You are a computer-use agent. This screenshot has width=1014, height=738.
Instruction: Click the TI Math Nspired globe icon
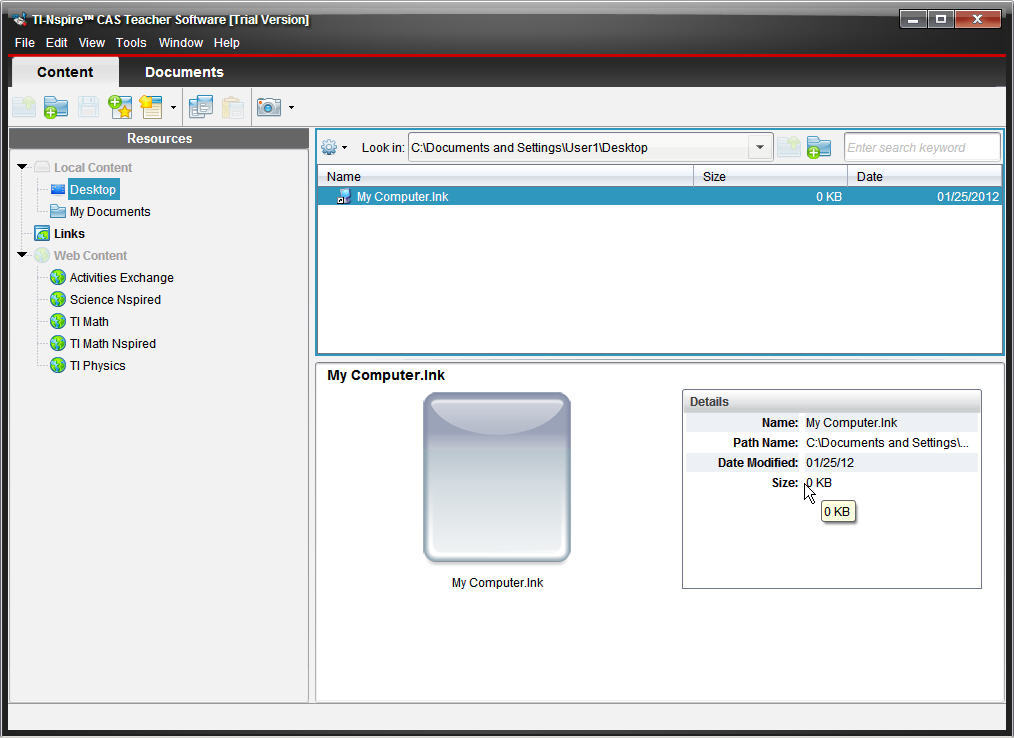pyautogui.click(x=58, y=343)
